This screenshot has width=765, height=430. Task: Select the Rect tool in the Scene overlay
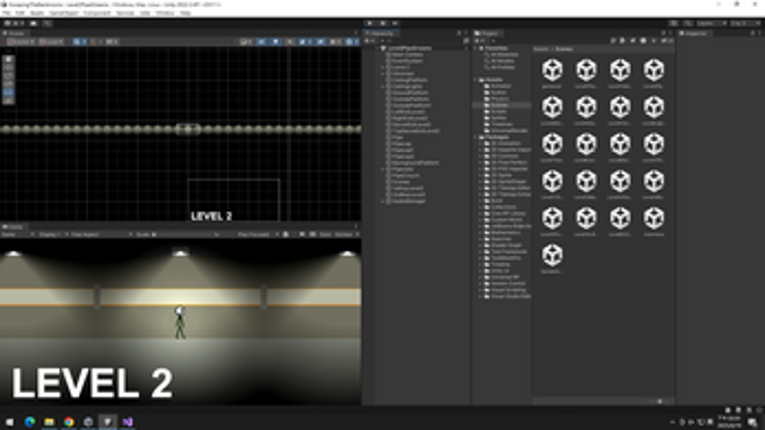click(x=9, y=92)
